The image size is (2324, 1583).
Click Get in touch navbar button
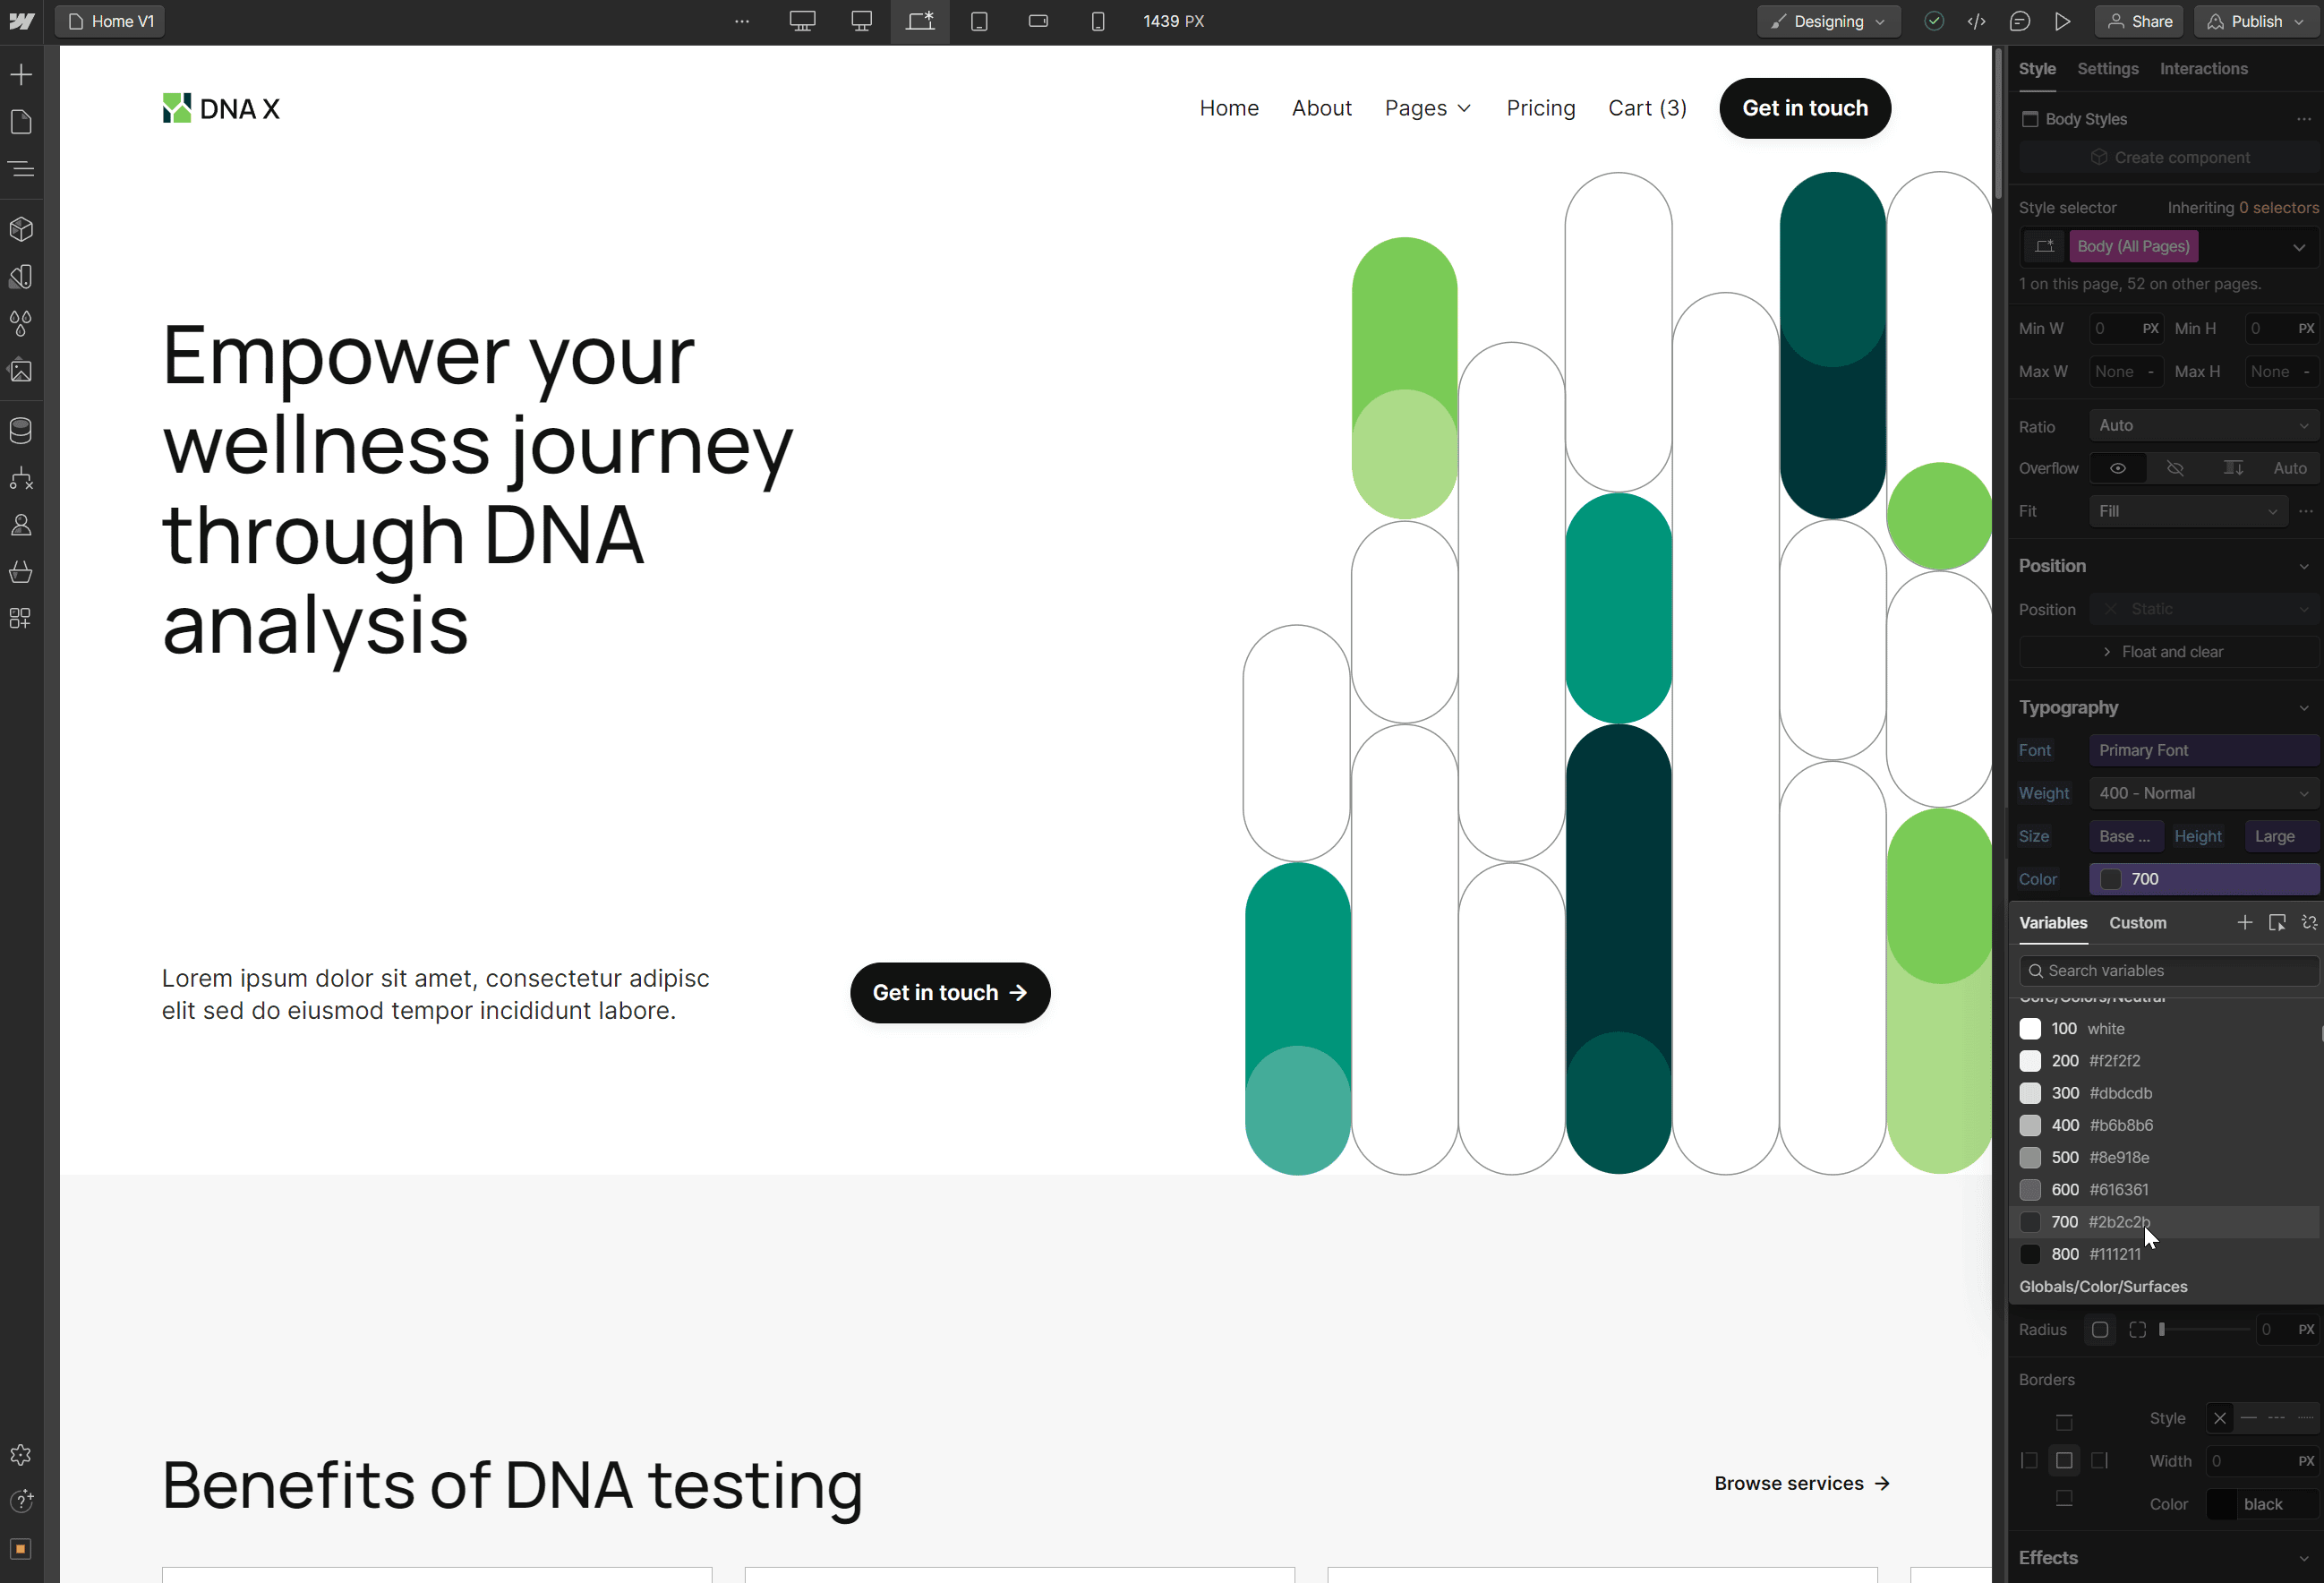pyautogui.click(x=1804, y=108)
